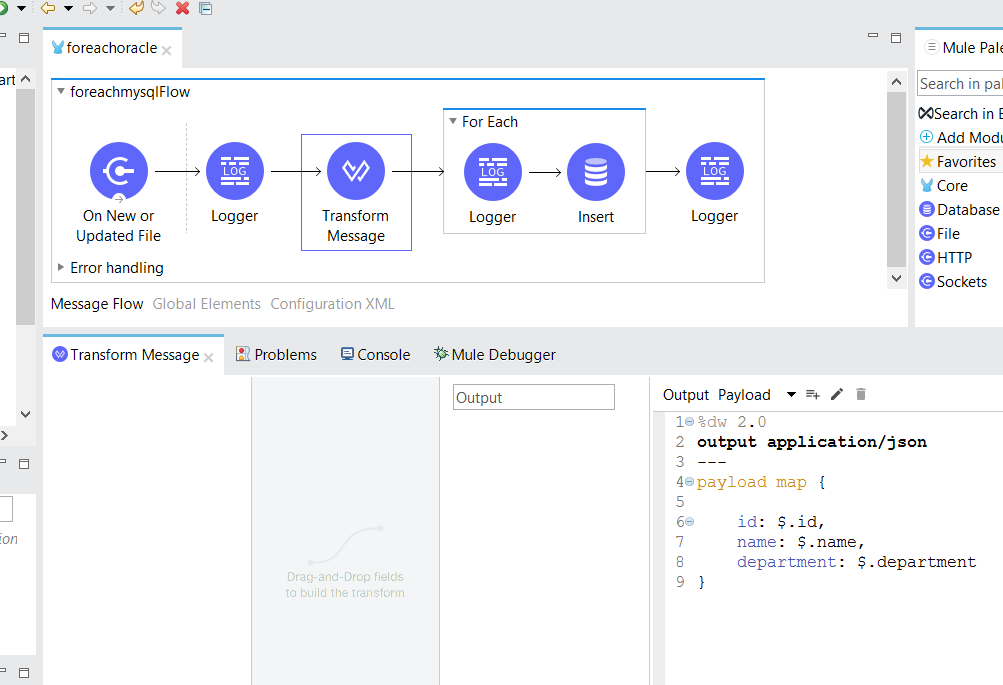Select the On New or Updated File trigger
This screenshot has width=1003, height=685.
(x=118, y=172)
